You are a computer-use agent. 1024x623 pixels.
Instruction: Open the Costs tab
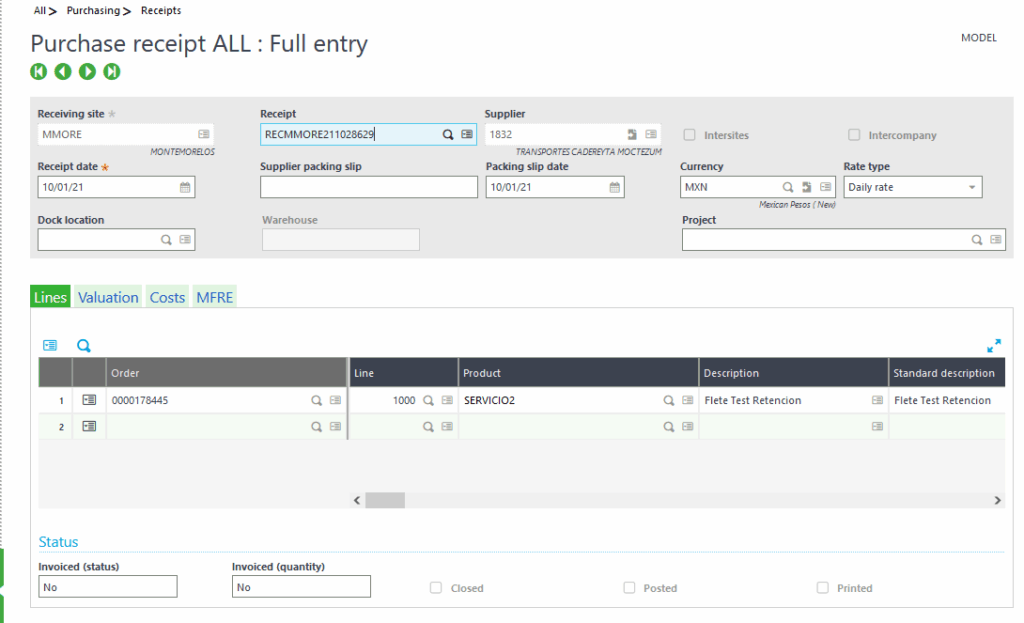click(167, 297)
